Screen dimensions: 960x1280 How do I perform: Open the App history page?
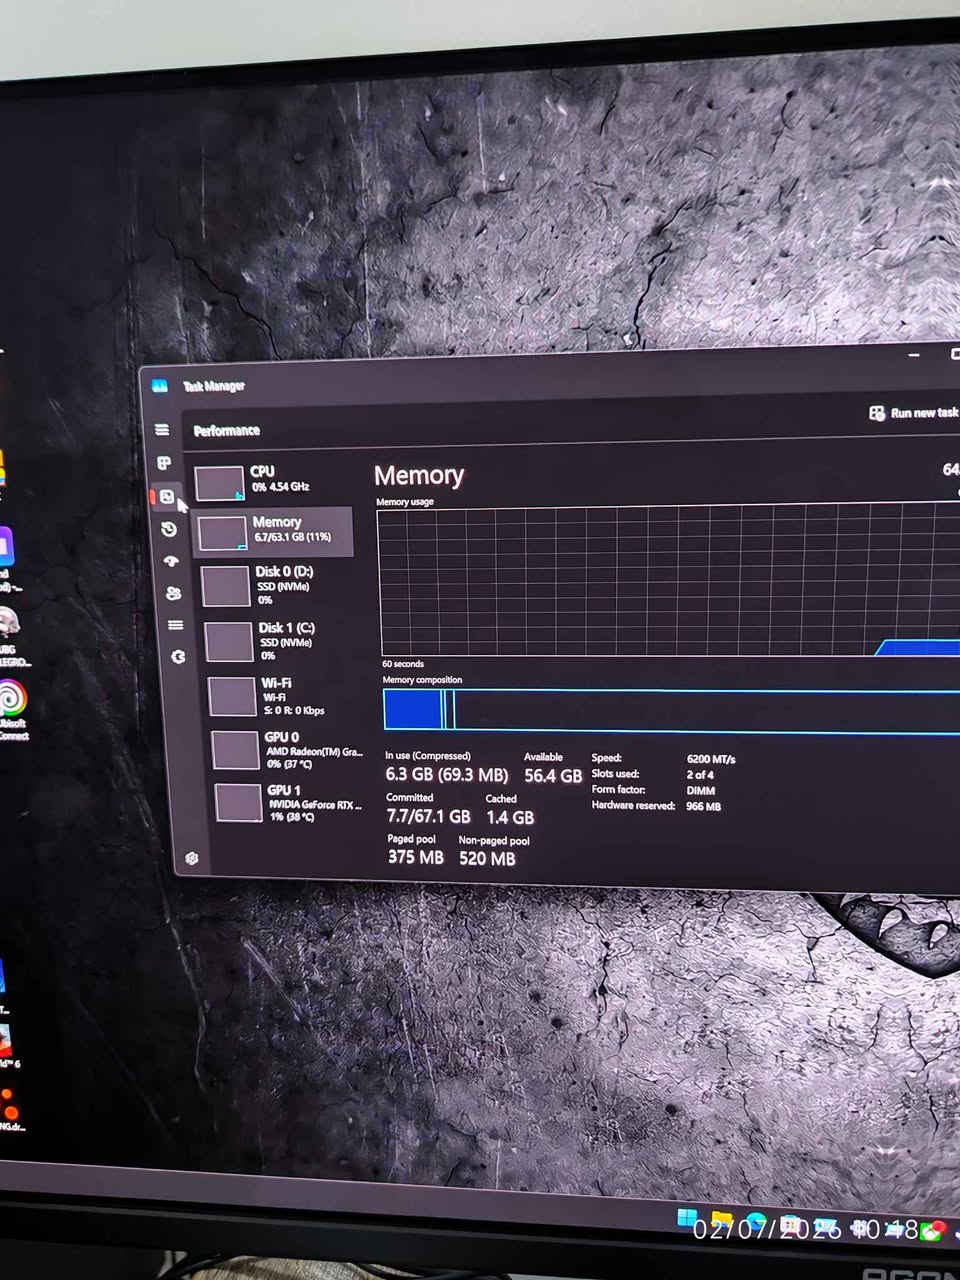tap(169, 529)
